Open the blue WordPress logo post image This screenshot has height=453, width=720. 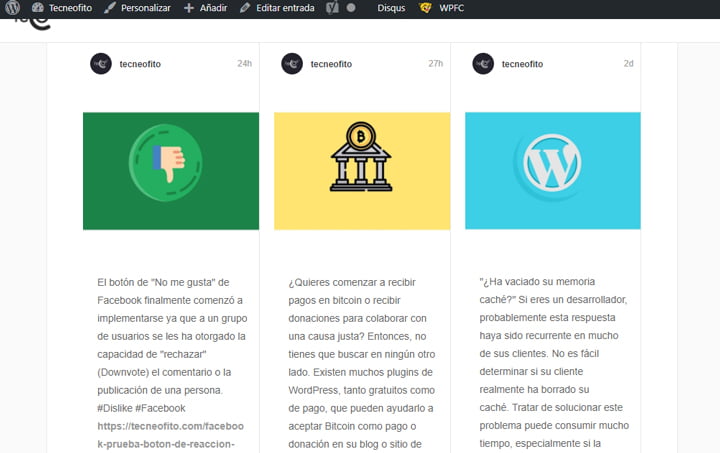553,171
